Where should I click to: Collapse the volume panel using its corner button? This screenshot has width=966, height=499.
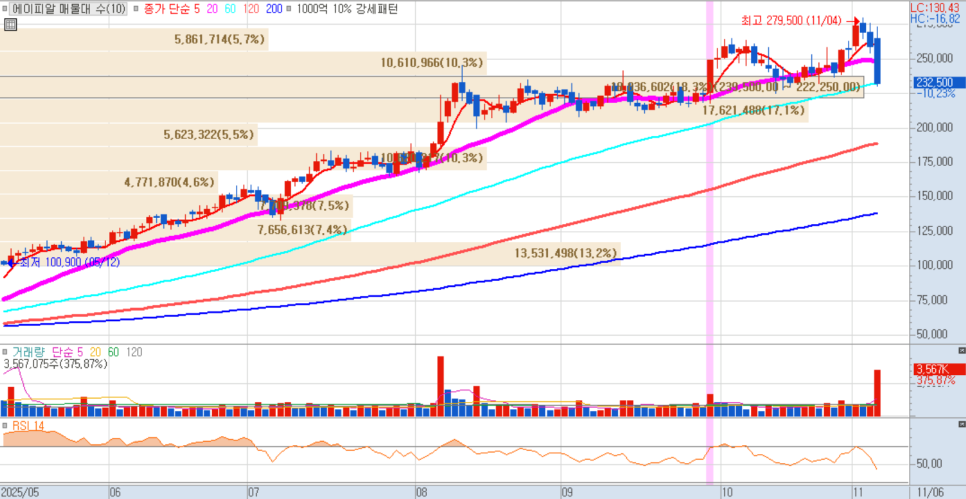[962, 351]
